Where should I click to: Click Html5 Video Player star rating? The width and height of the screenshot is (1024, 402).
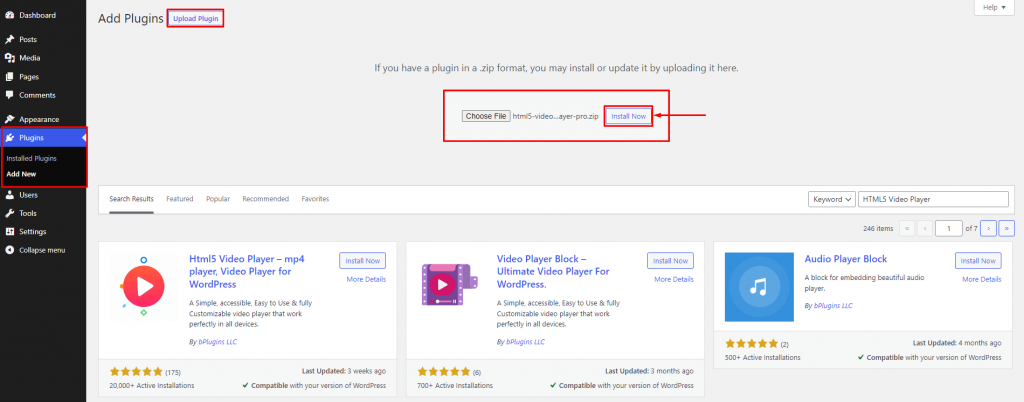coord(136,371)
